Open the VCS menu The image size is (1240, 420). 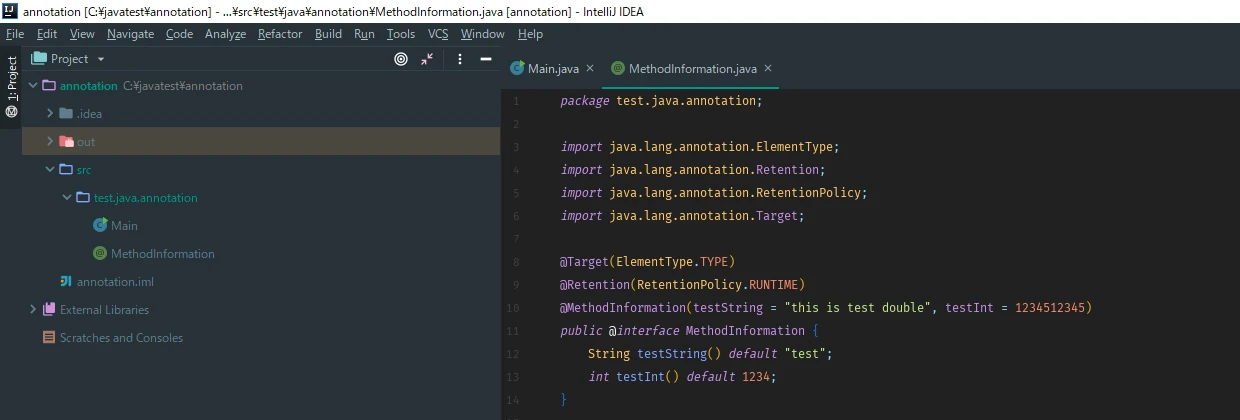(438, 34)
